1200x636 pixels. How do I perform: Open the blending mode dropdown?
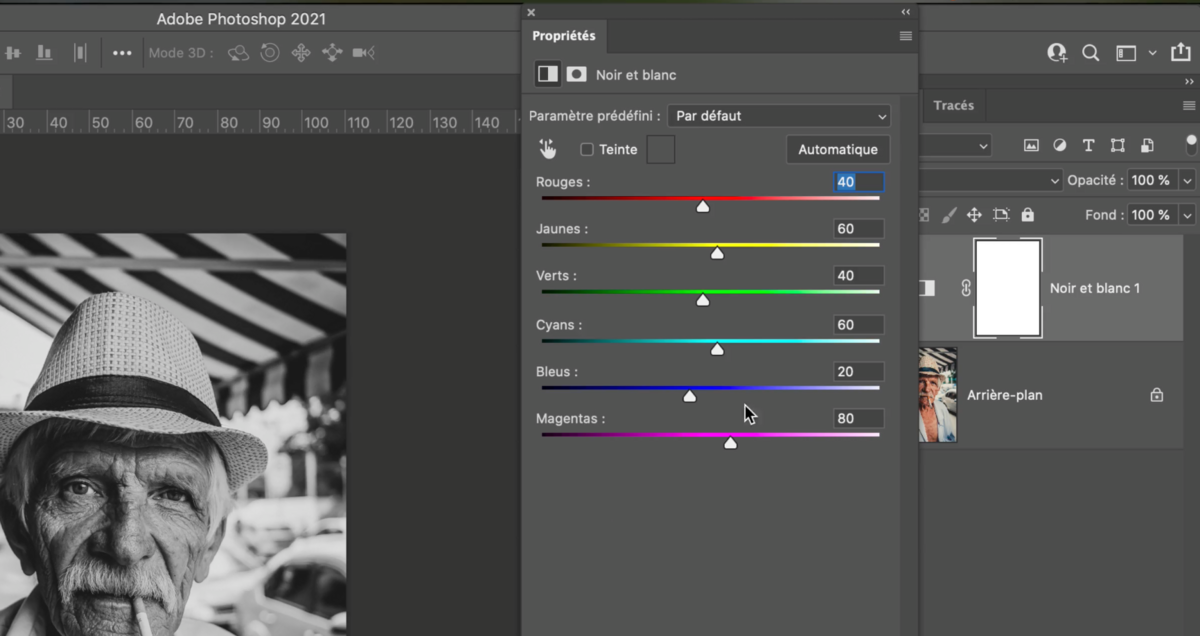point(991,181)
